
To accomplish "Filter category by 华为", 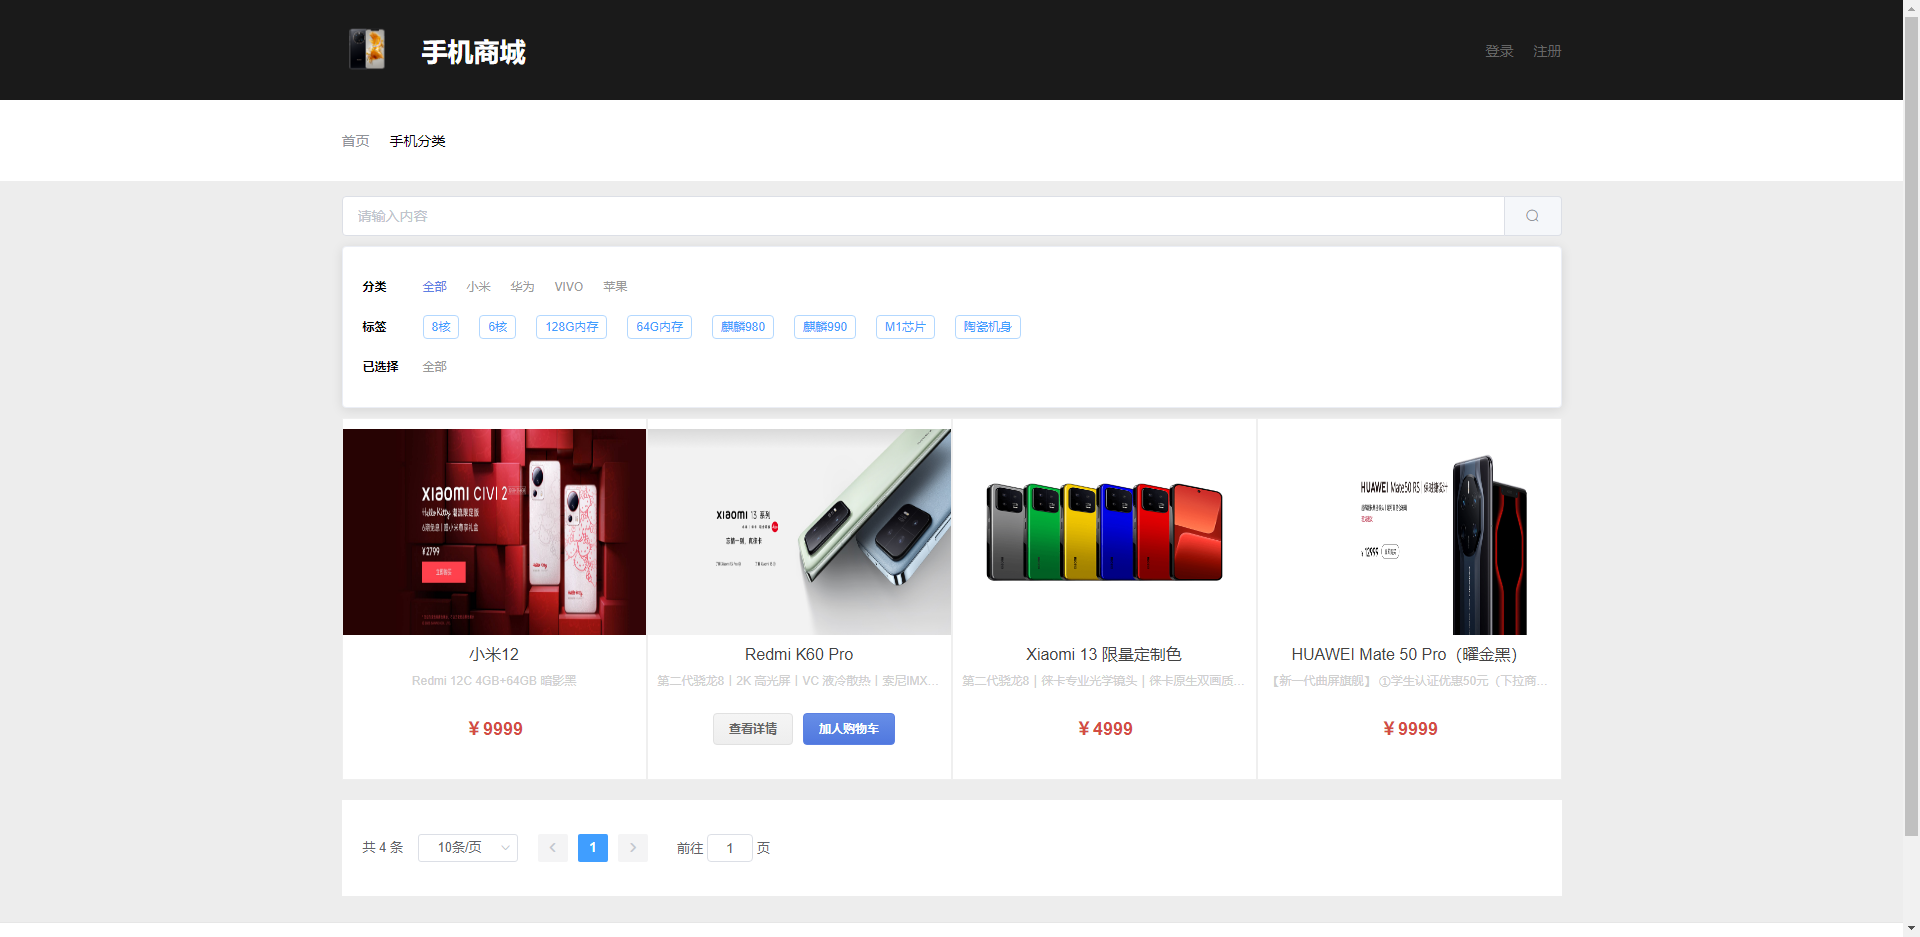I will (522, 287).
